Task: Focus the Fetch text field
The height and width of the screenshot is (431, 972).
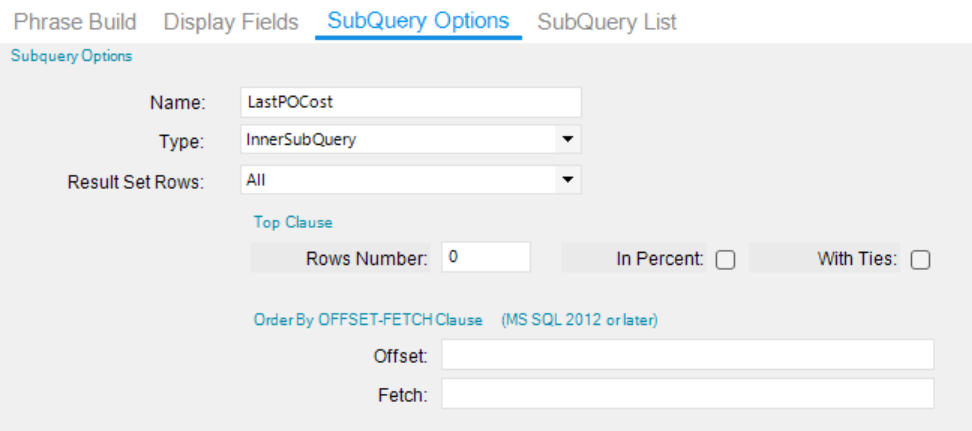Action: tap(687, 394)
